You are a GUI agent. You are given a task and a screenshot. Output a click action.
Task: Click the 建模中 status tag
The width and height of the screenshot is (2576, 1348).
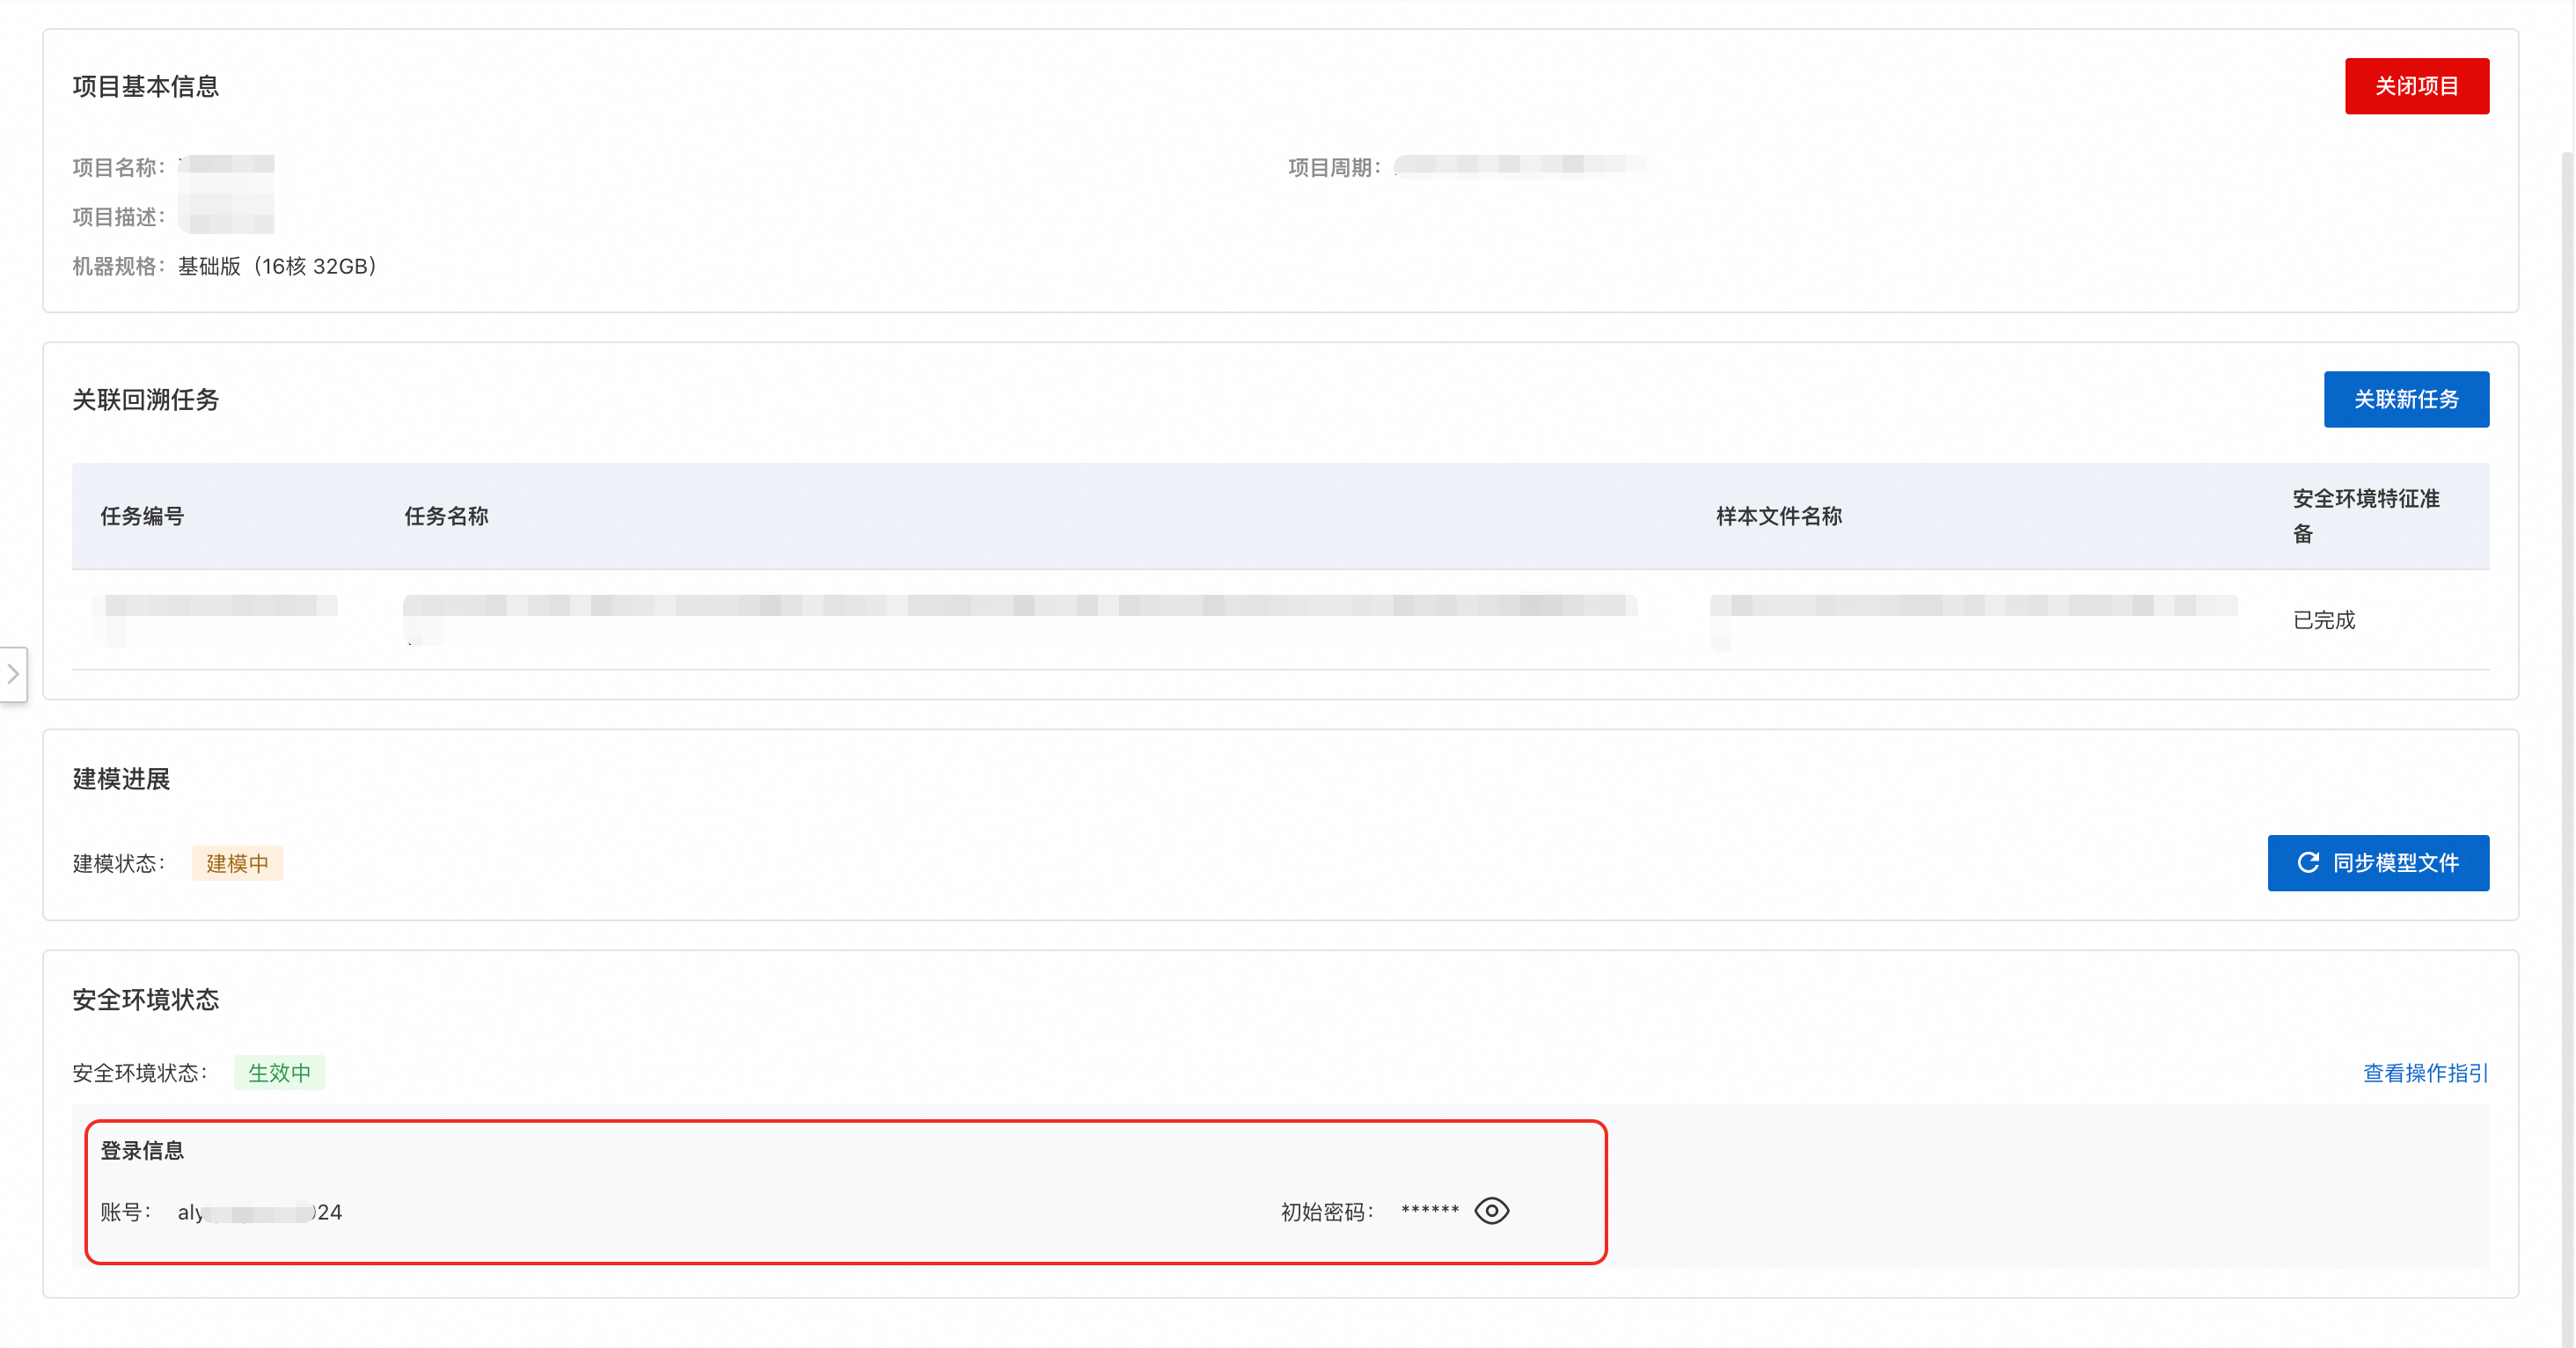point(237,863)
